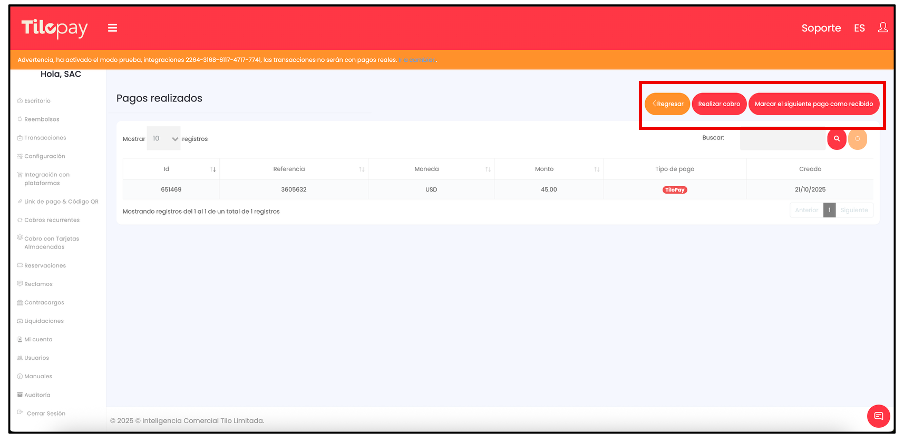
Task: Click into the Buscar search field
Action: 782,139
